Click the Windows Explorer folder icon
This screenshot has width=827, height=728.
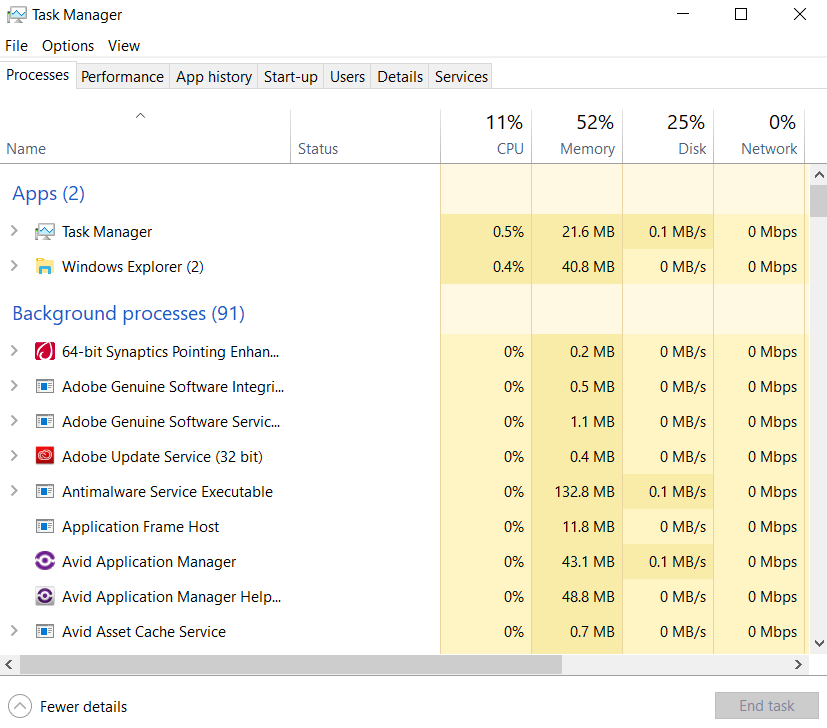point(45,266)
